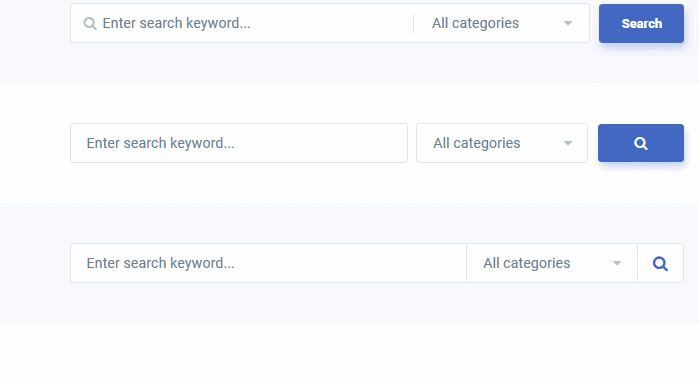
Task: Click the caret arrow in the middle row selector
Action: (x=567, y=143)
